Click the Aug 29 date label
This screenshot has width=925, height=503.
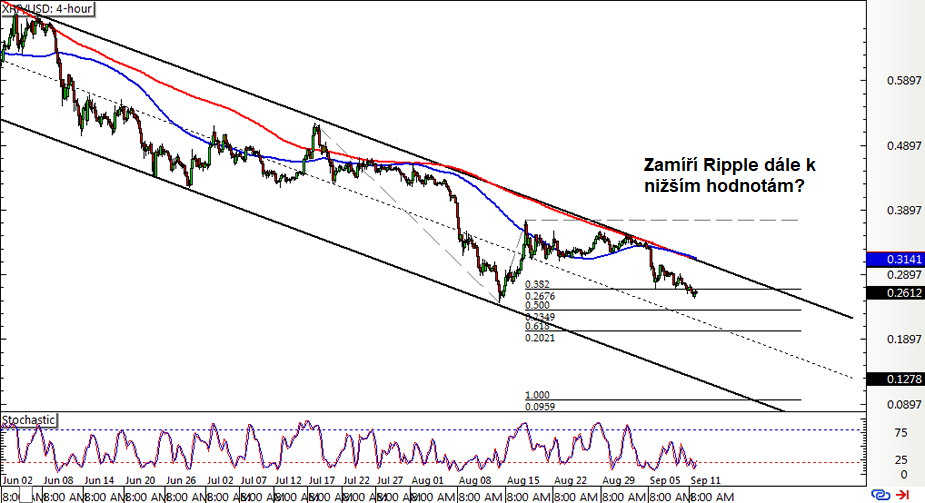point(618,481)
